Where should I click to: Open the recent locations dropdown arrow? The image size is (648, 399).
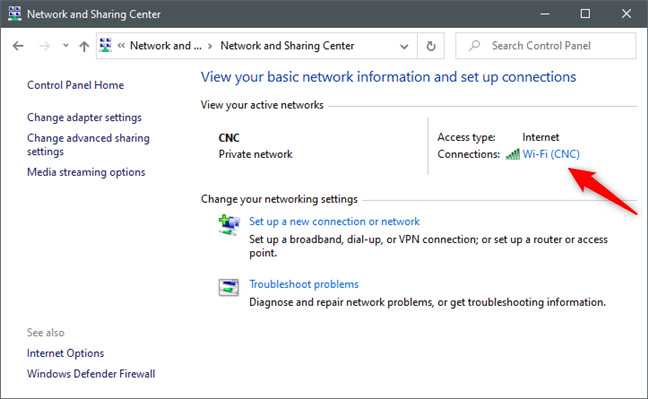click(x=66, y=45)
